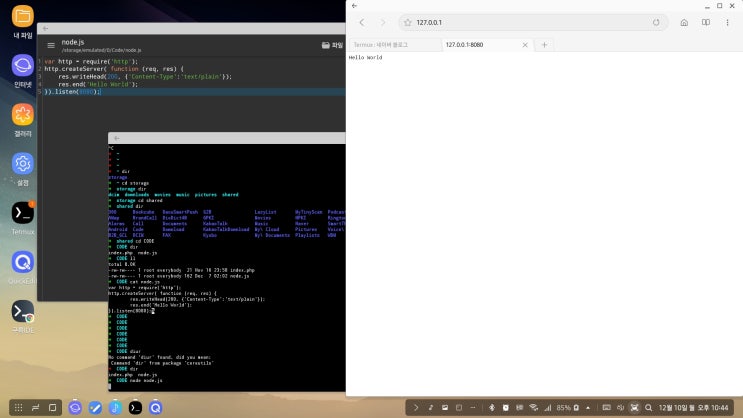
Task: Click the music note tray icon
Action: pyautogui.click(x=431, y=408)
